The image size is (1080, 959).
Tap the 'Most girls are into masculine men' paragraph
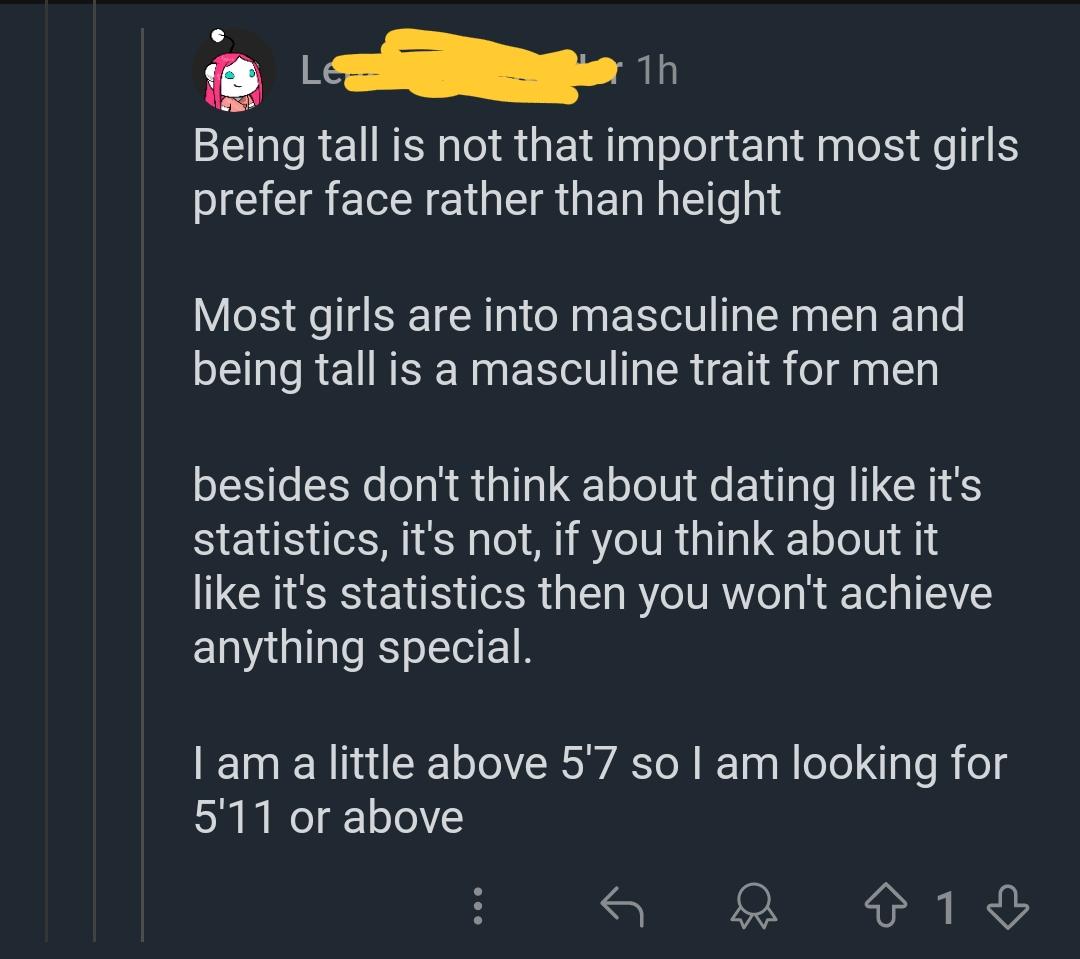pos(579,342)
